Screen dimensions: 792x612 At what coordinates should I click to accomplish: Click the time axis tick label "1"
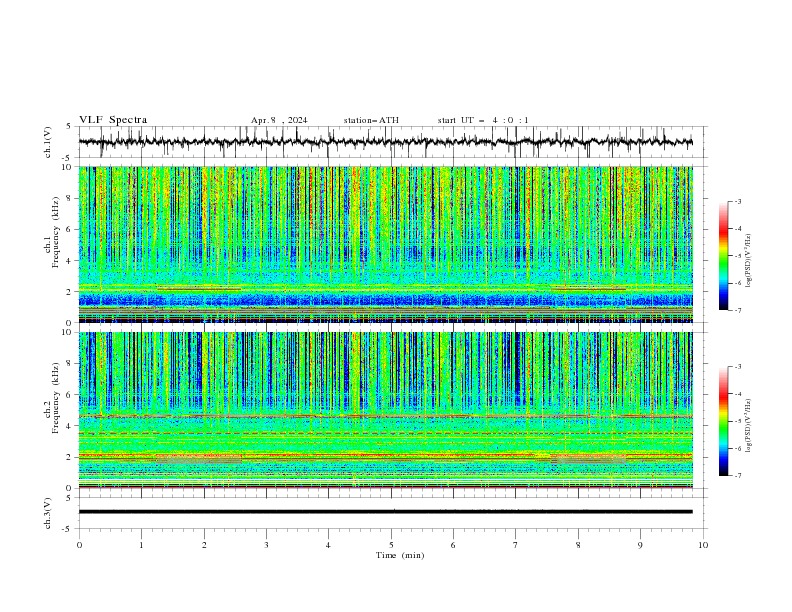pos(141,545)
